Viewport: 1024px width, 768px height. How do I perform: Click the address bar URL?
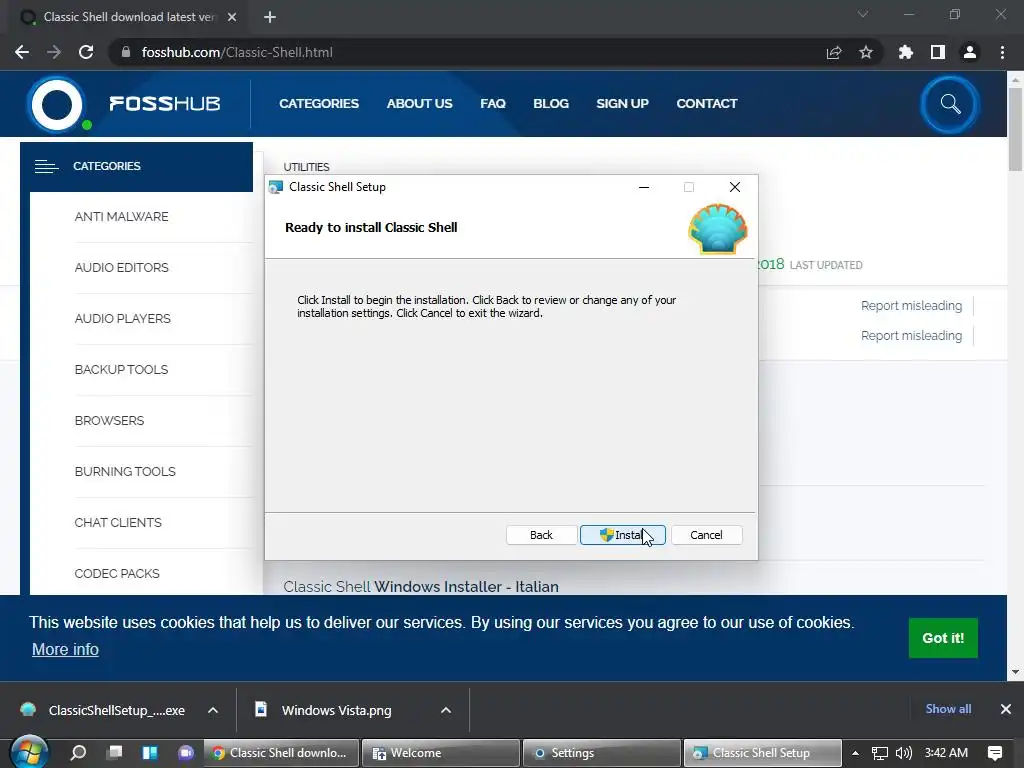[237, 52]
